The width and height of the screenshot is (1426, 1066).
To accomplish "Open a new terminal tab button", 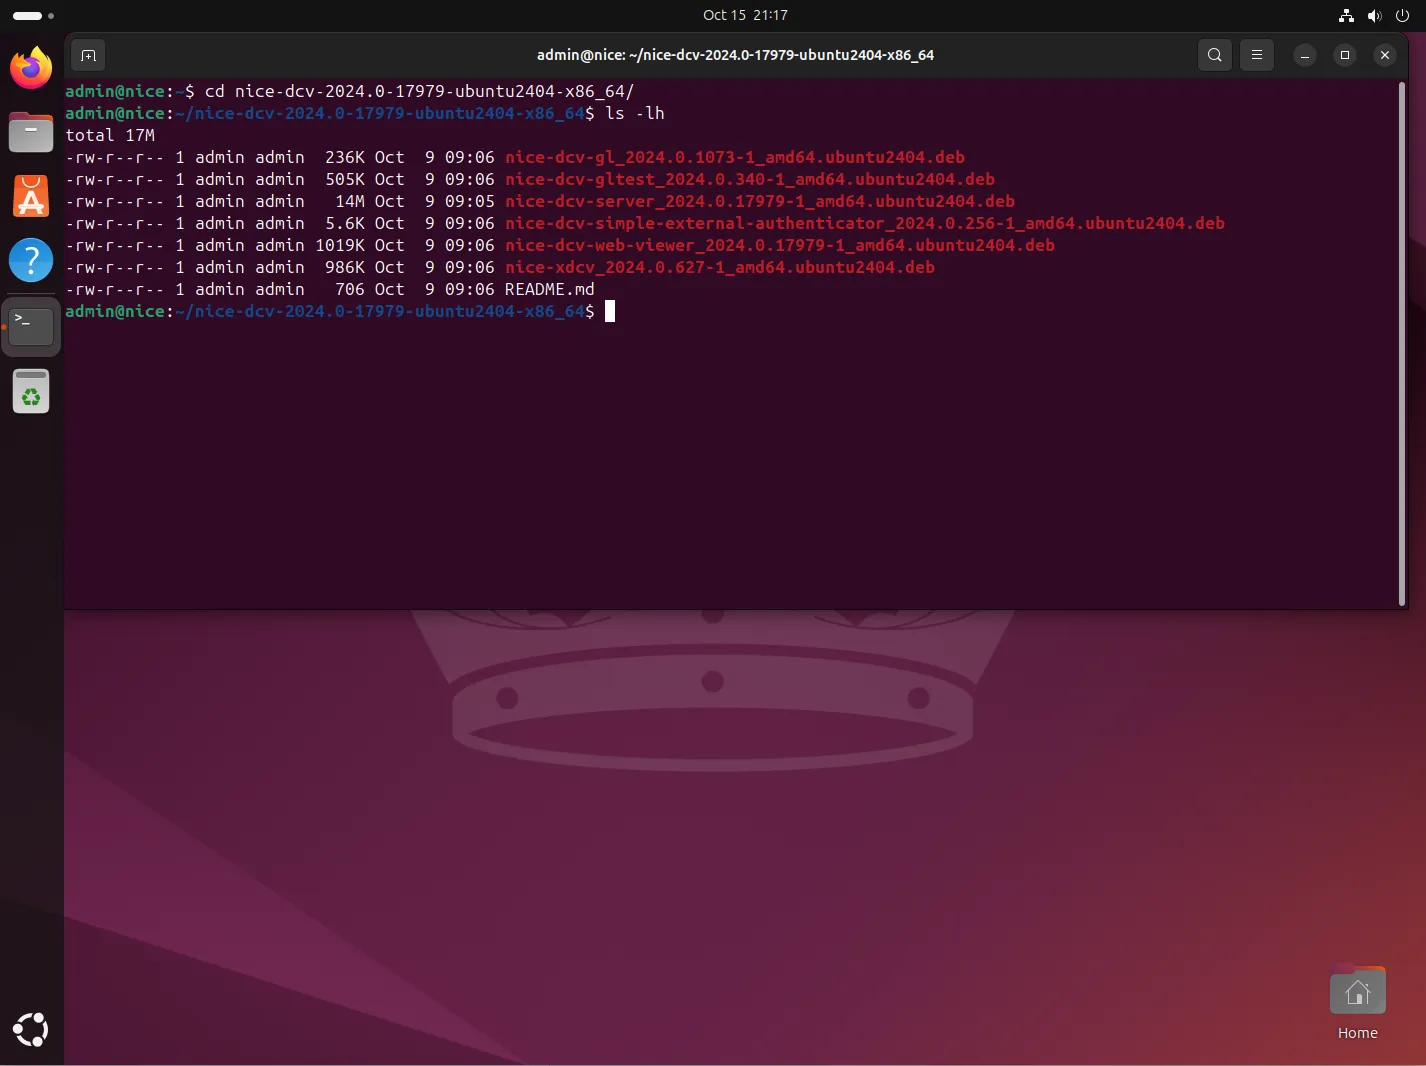I will tap(89, 55).
